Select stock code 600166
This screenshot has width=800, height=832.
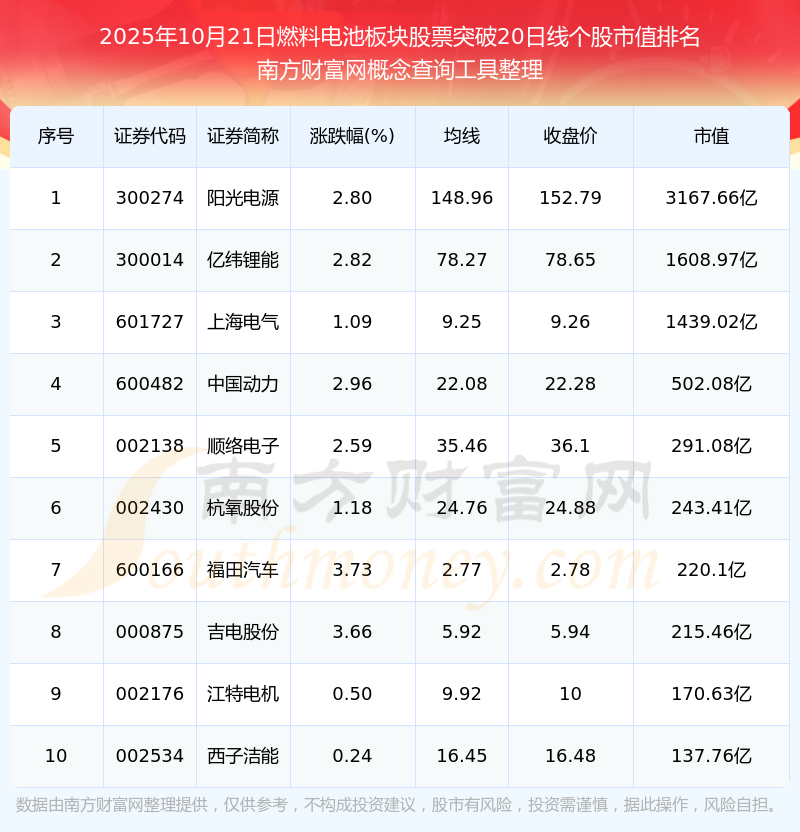tap(150, 570)
